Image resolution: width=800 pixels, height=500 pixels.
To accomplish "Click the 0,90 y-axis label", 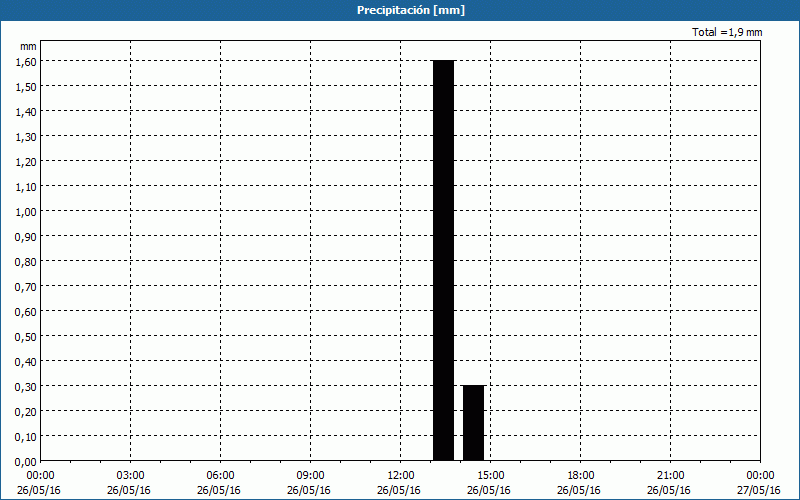I will coord(26,236).
